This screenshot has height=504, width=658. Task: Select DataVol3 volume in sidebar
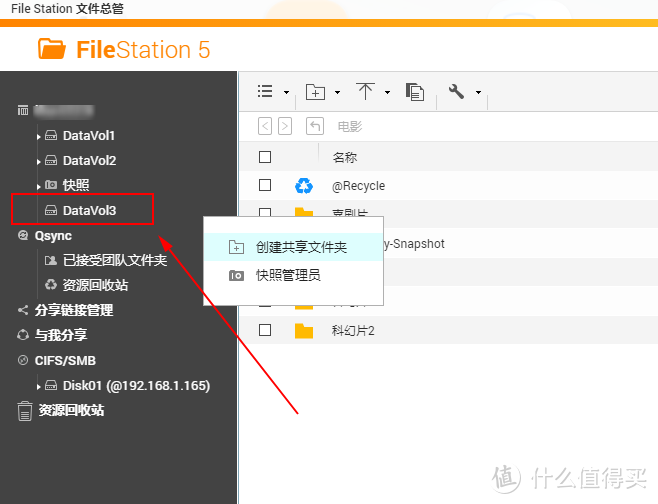(x=89, y=211)
